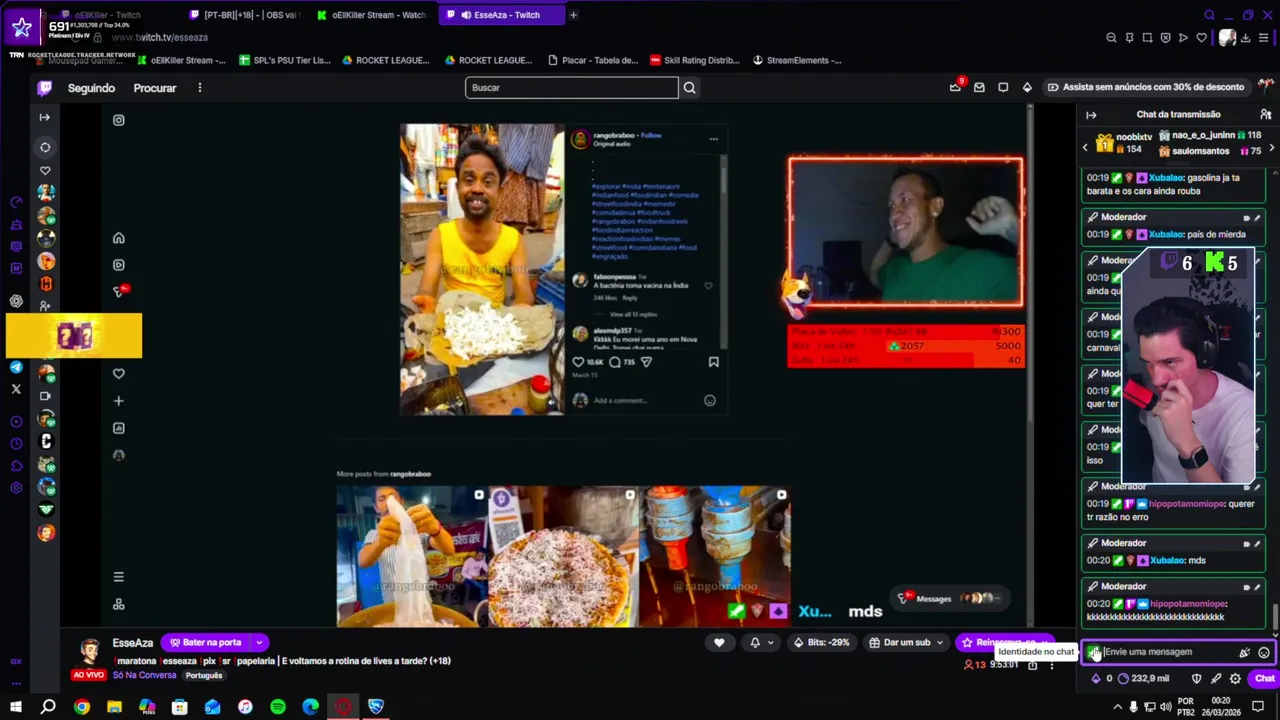Click the EsseAza streamer avatar
The image size is (1280, 720).
tap(90, 652)
